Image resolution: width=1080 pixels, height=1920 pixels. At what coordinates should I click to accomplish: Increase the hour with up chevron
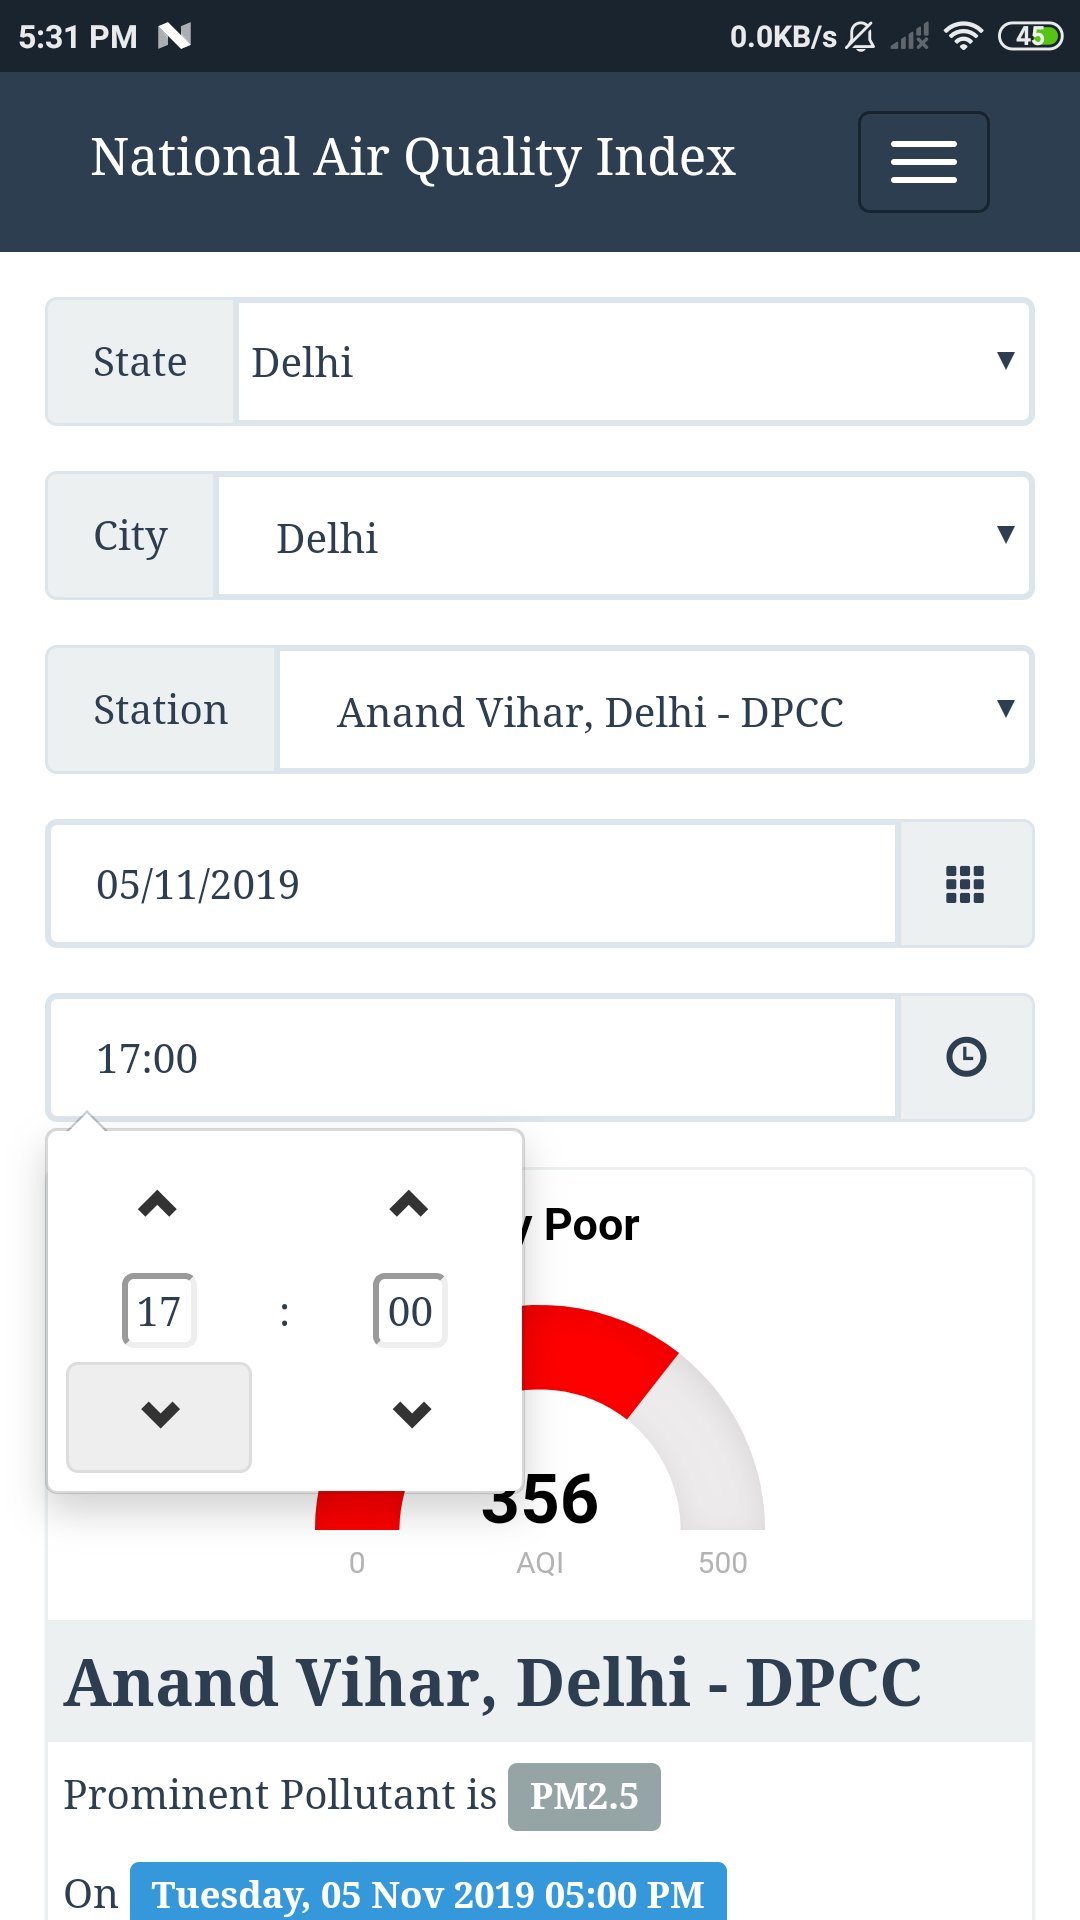click(x=158, y=1204)
